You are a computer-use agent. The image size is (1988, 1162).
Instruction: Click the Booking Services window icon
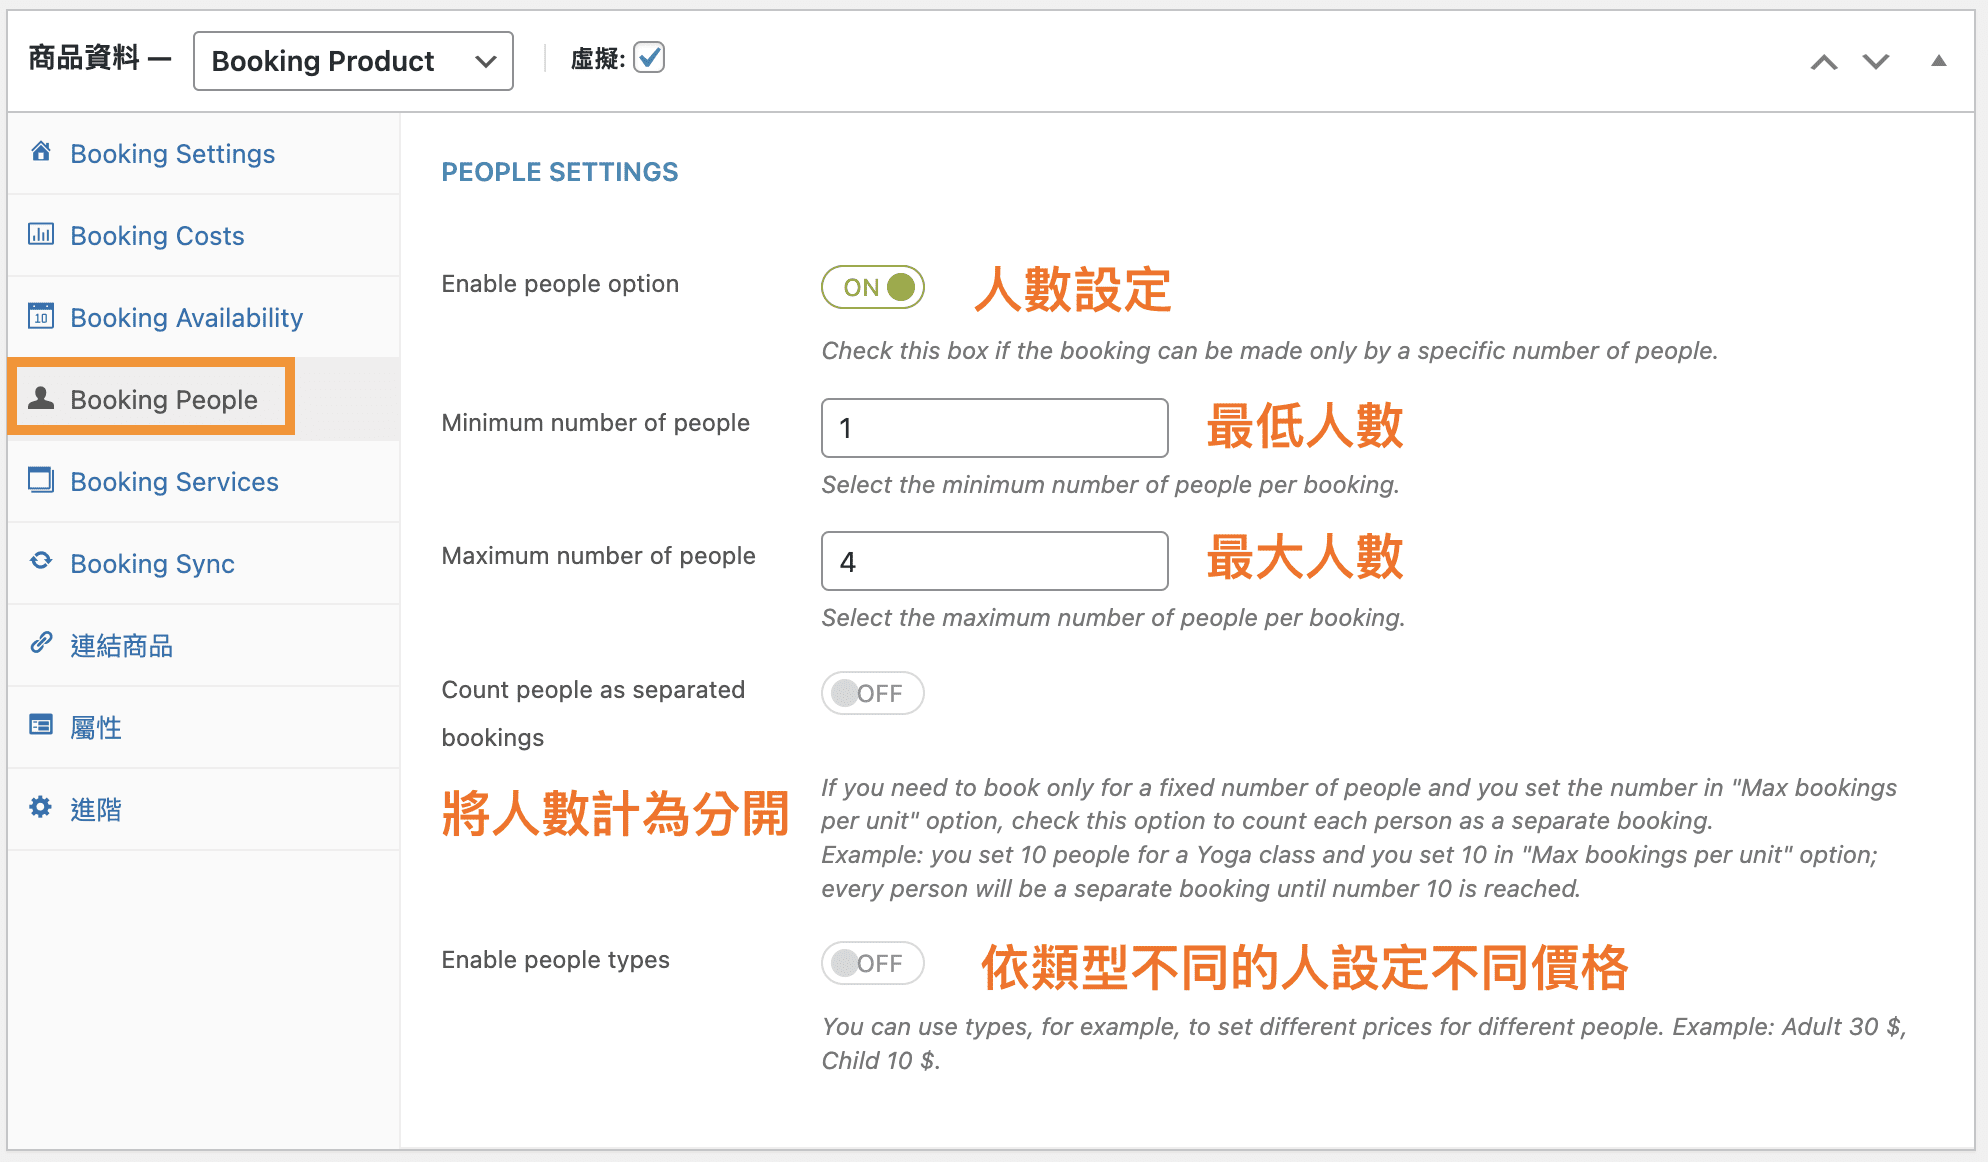tap(41, 480)
